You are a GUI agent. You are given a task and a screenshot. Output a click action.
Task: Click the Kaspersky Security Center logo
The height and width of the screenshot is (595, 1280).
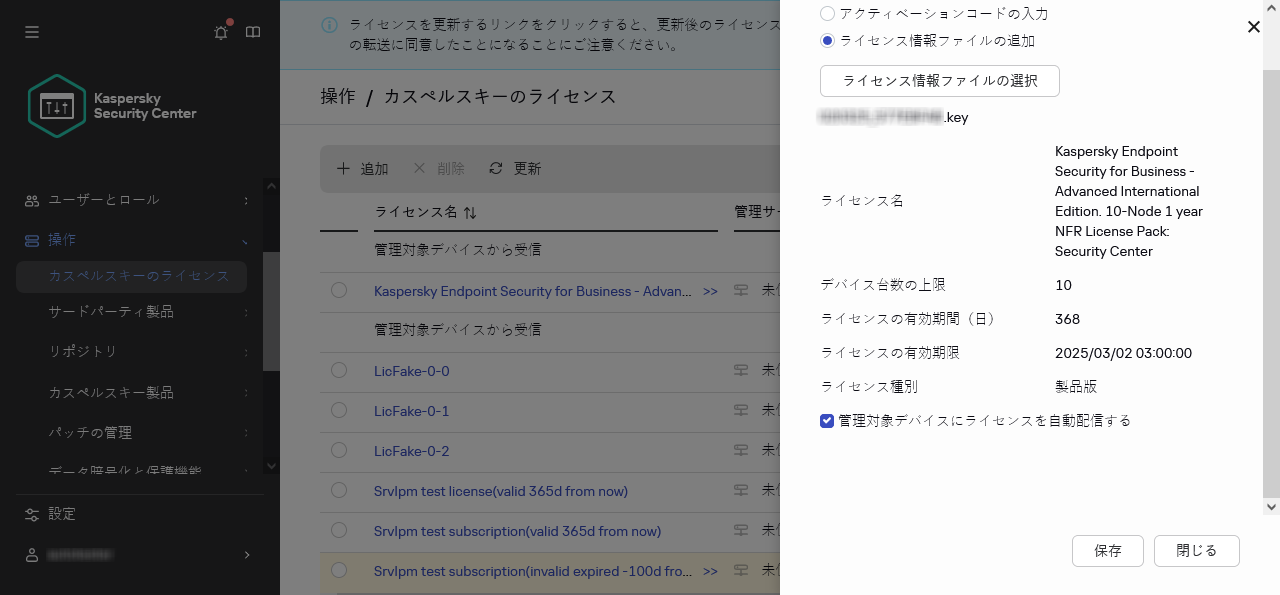pos(57,105)
